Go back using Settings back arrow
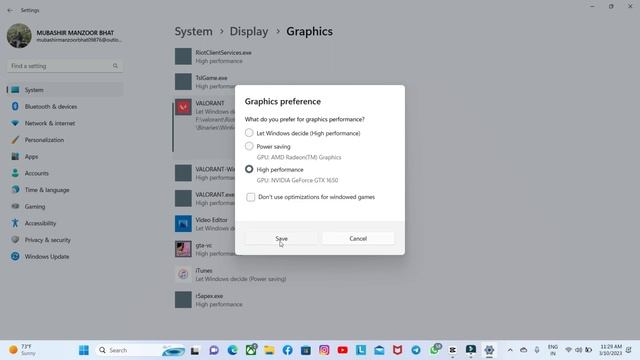Screen dimensions: 640x360 tap(10, 10)
